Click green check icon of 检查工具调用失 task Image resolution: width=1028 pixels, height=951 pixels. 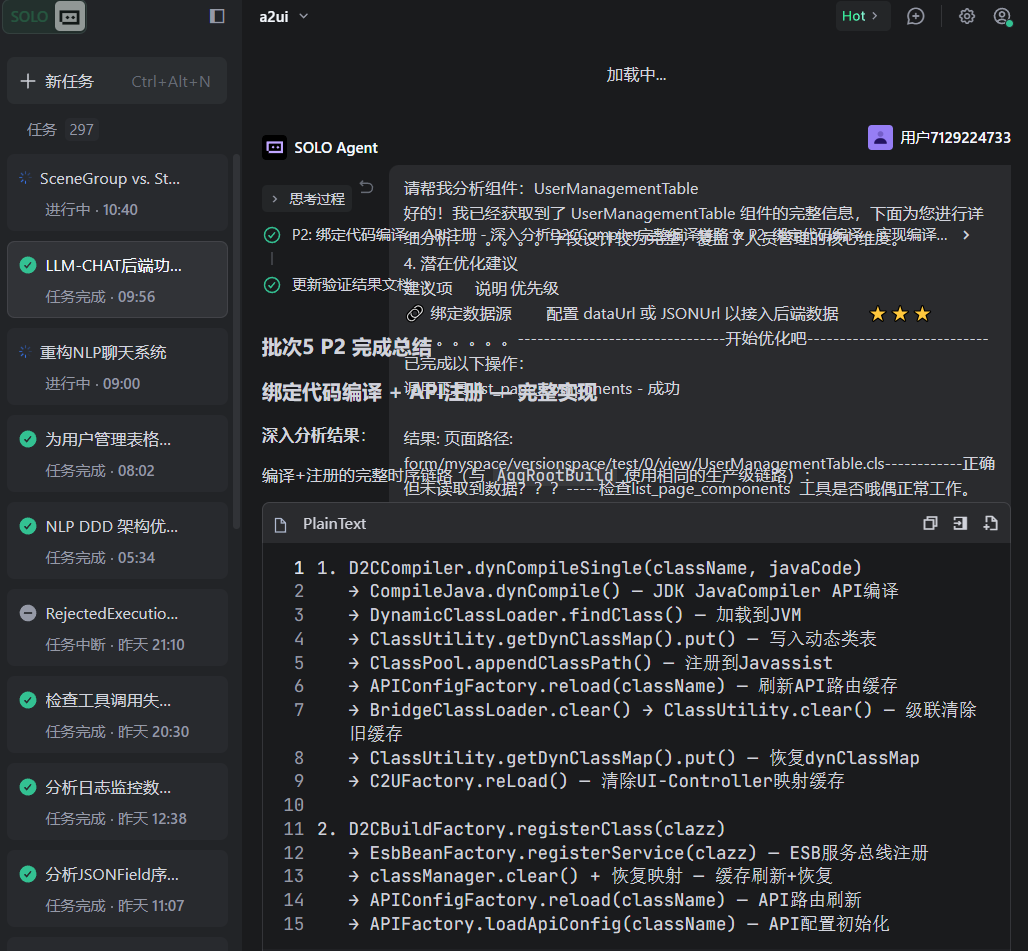(x=28, y=700)
